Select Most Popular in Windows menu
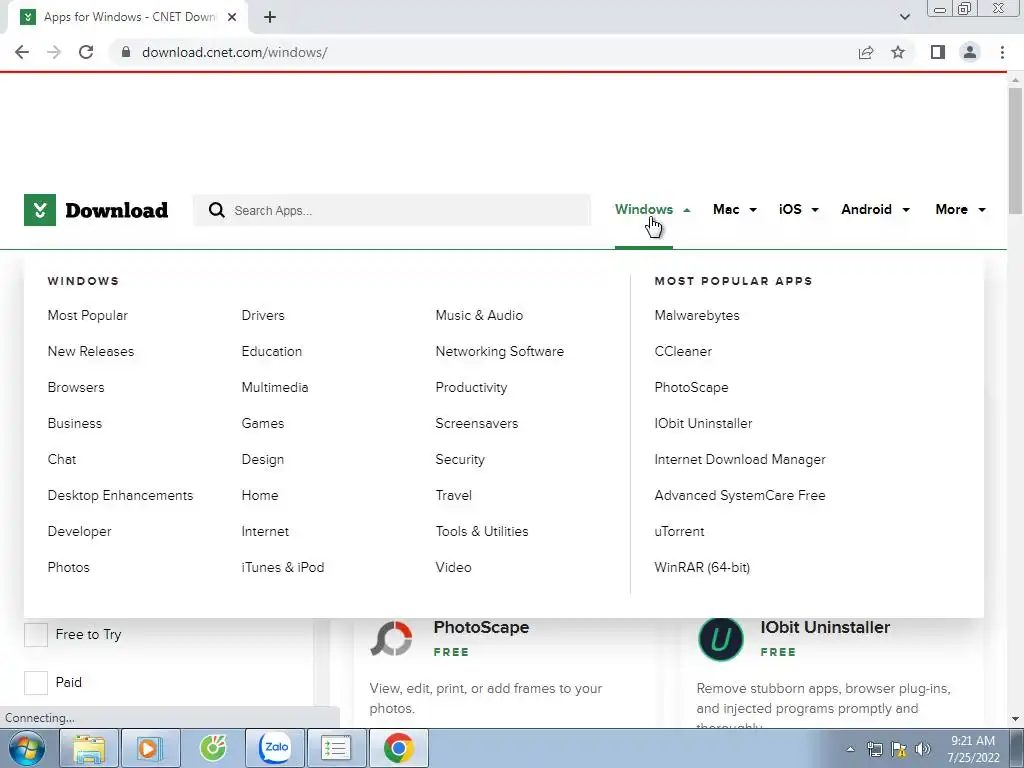The image size is (1024, 768). pyautogui.click(x=88, y=315)
